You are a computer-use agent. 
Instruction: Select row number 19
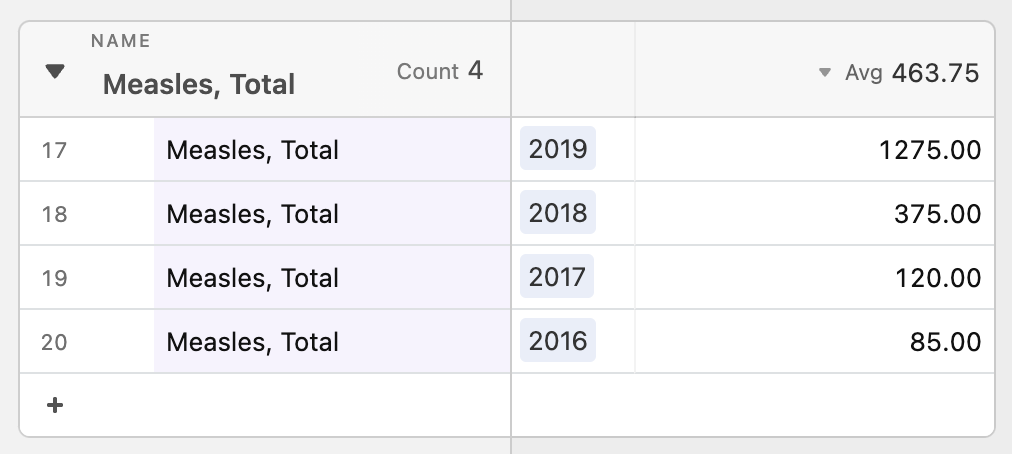54,278
